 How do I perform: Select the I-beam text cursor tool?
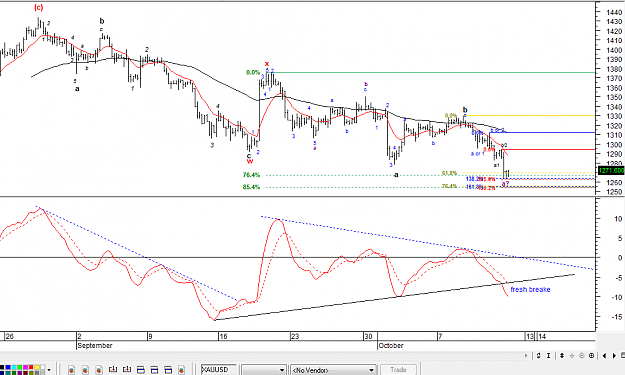(x=548, y=355)
